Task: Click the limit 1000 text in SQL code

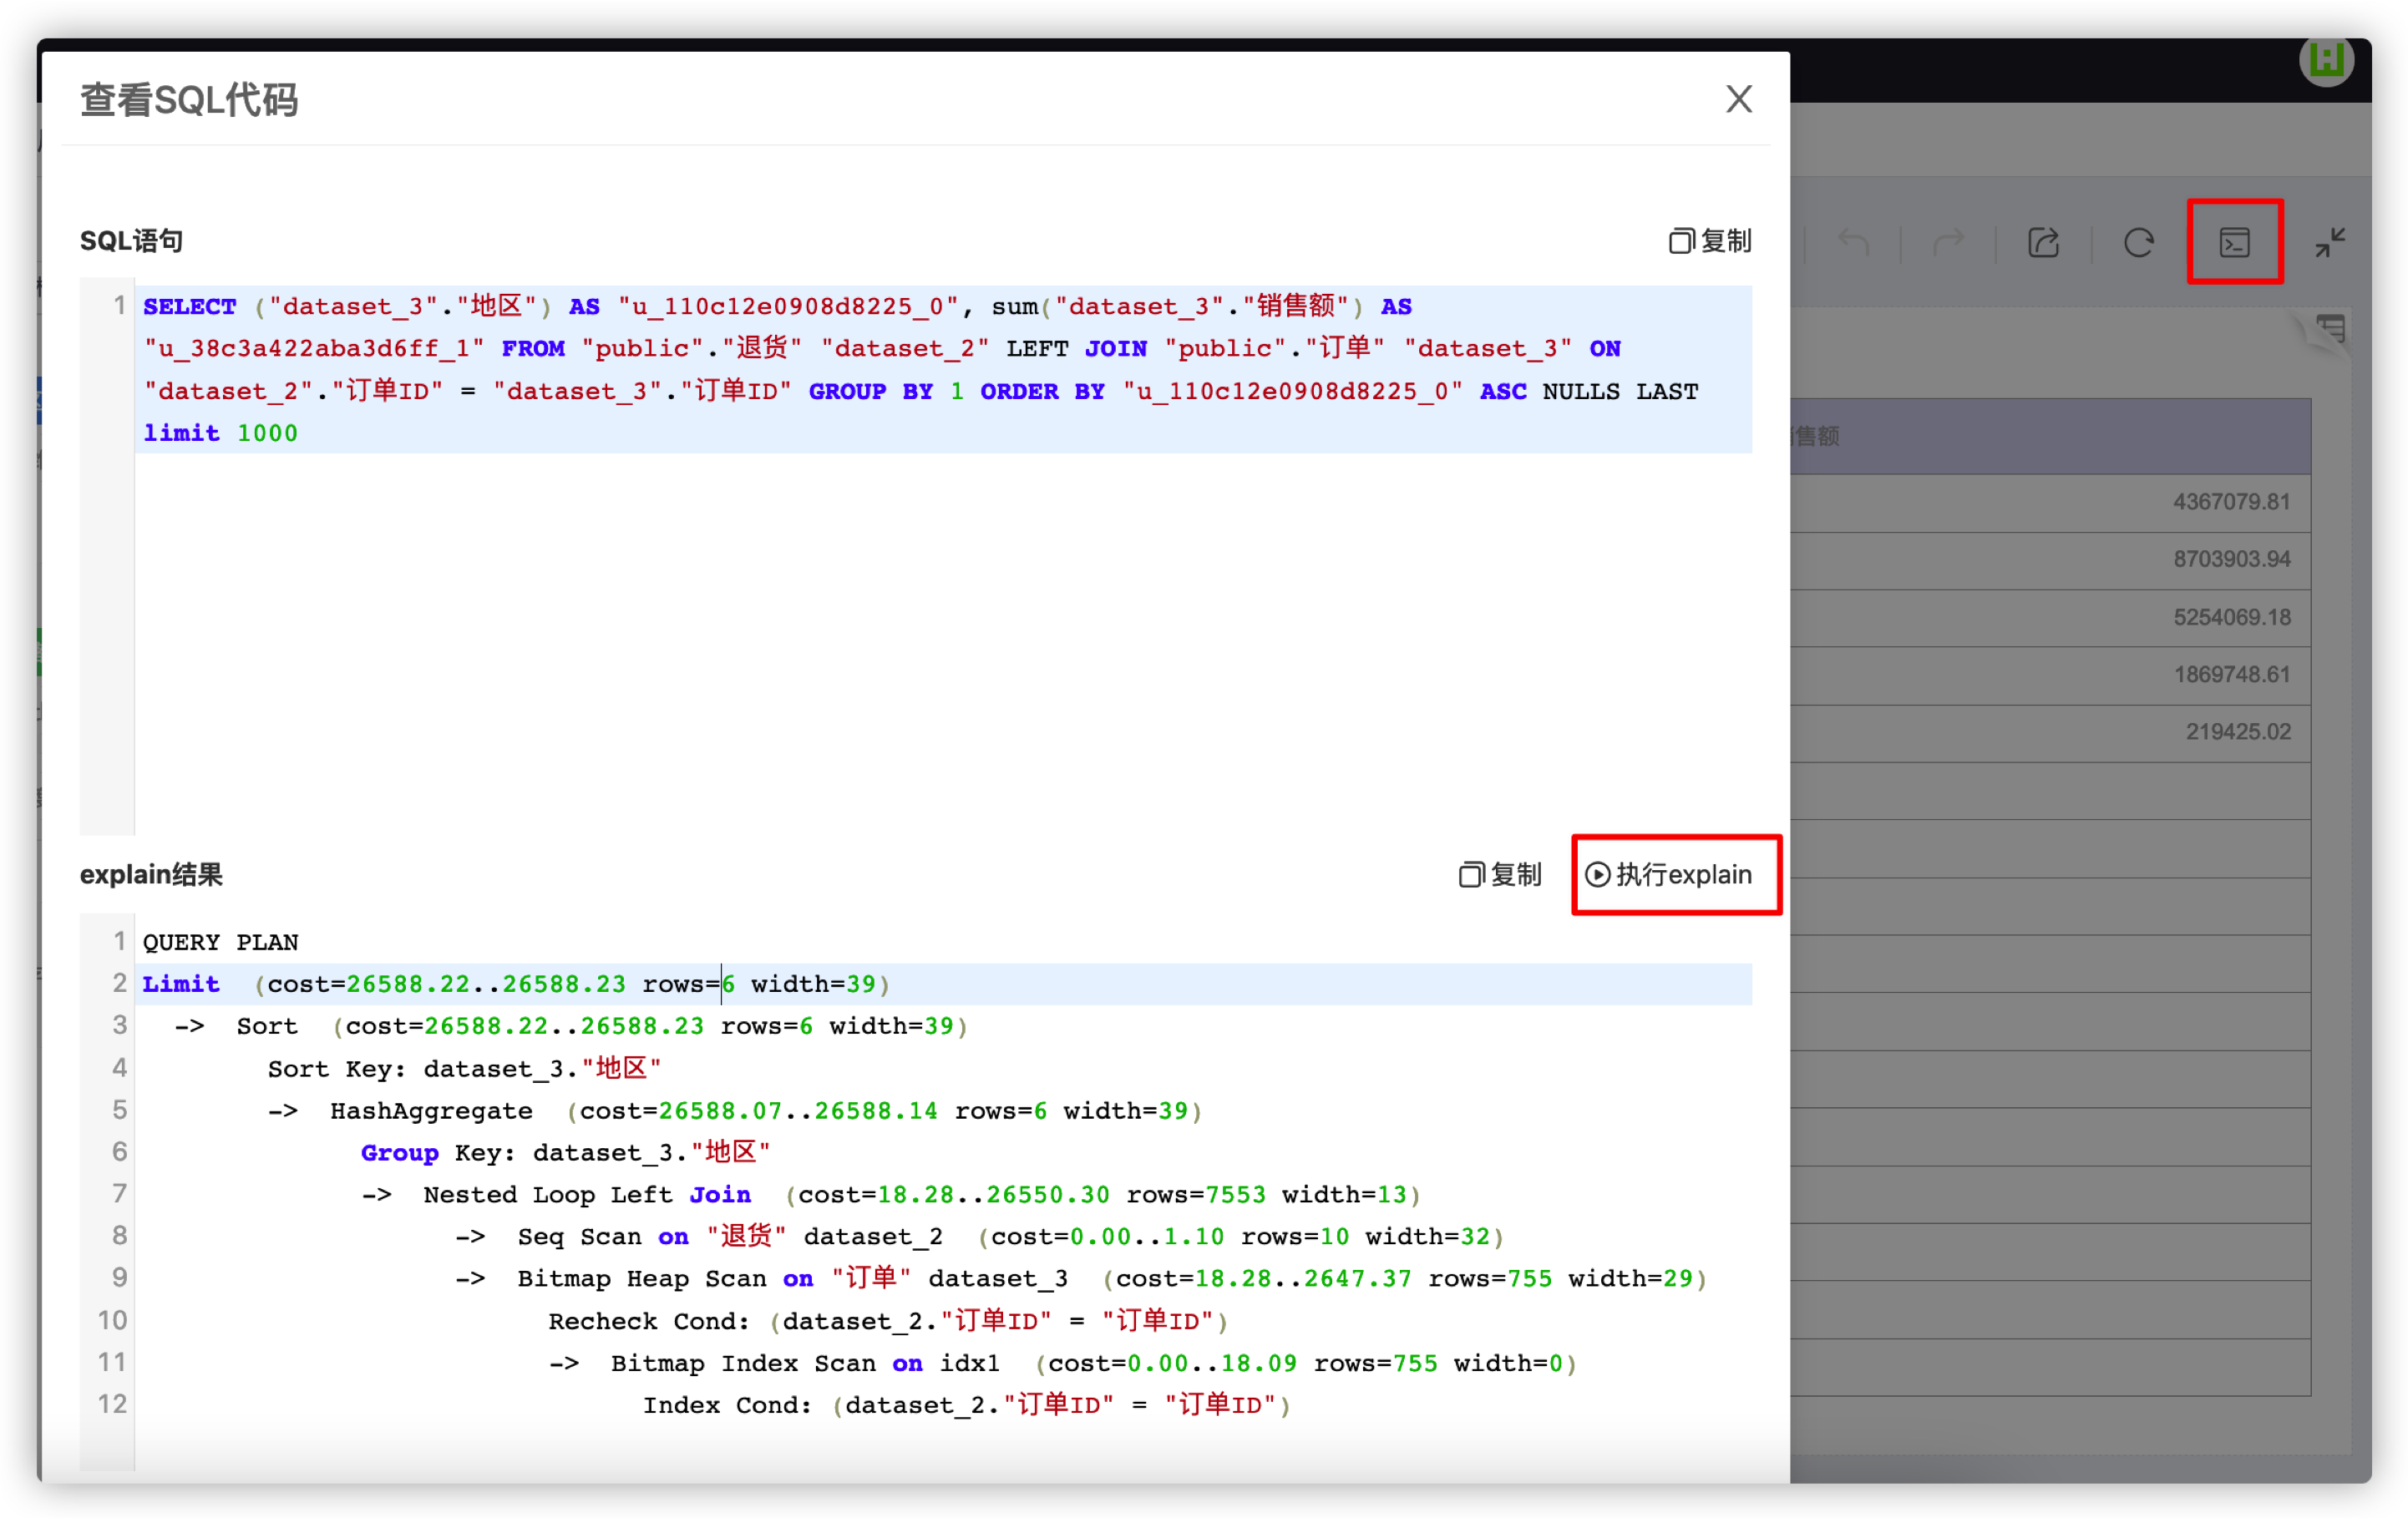Action: (220, 432)
